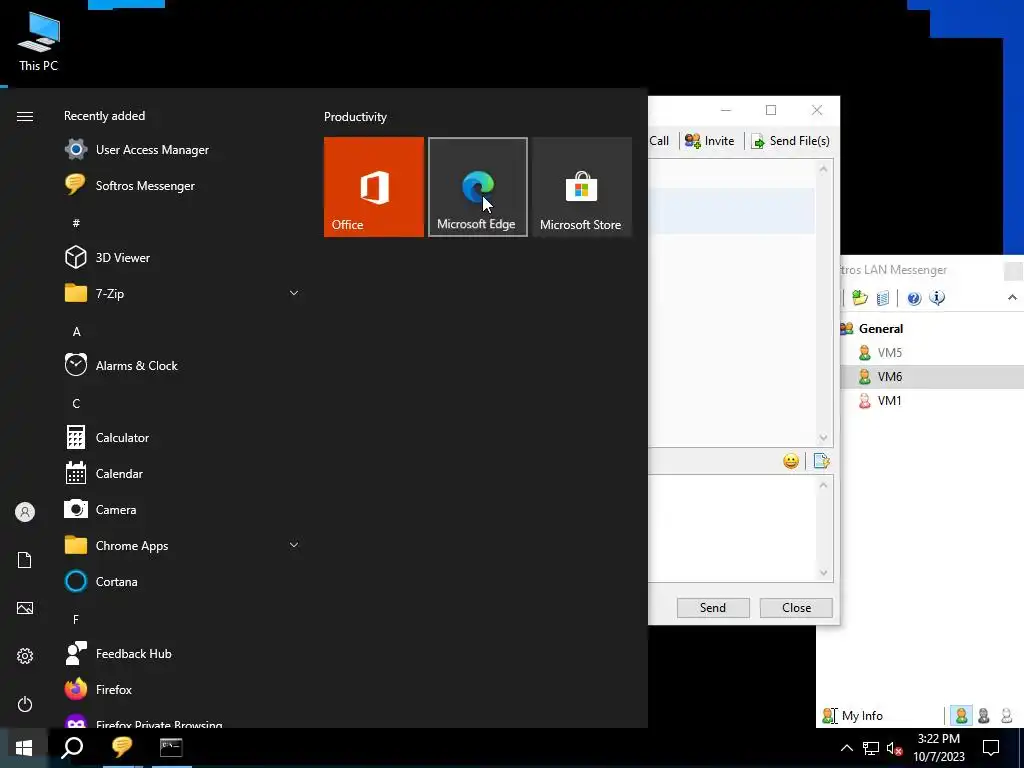The image size is (1024, 768).
Task: Set status to Offline white user icon
Action: pyautogui.click(x=1006, y=716)
